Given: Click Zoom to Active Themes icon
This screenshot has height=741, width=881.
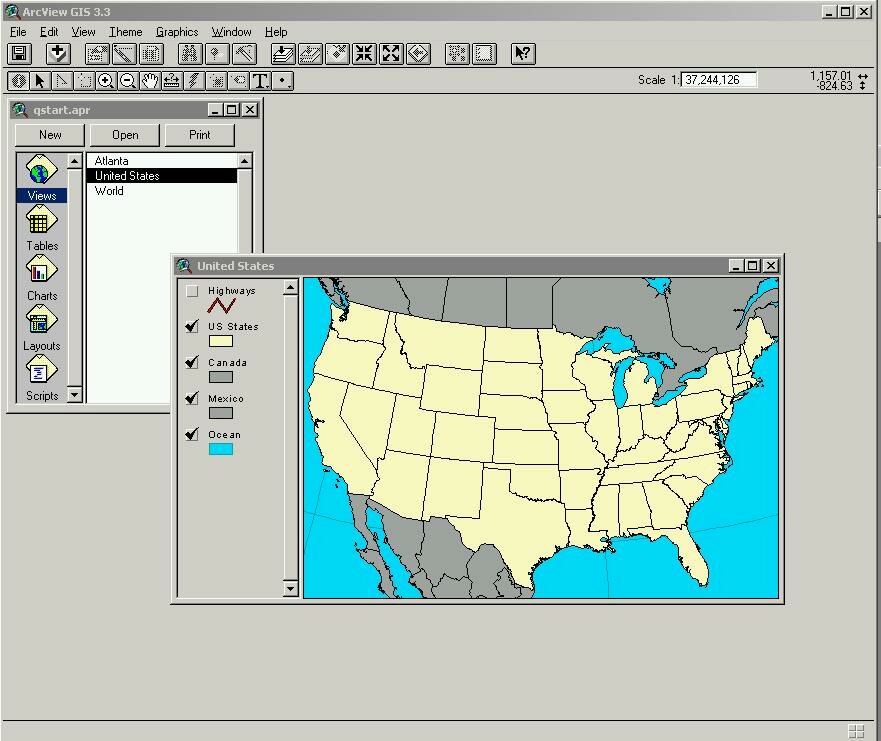Looking at the screenshot, I should (x=310, y=54).
